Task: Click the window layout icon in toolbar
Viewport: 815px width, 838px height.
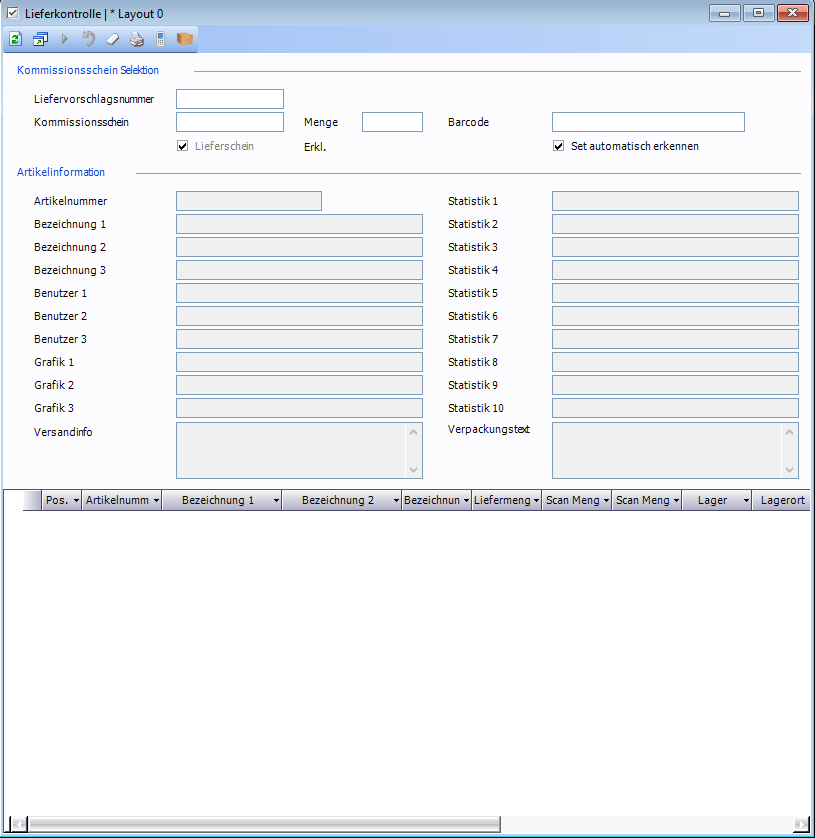Action: [x=40, y=39]
